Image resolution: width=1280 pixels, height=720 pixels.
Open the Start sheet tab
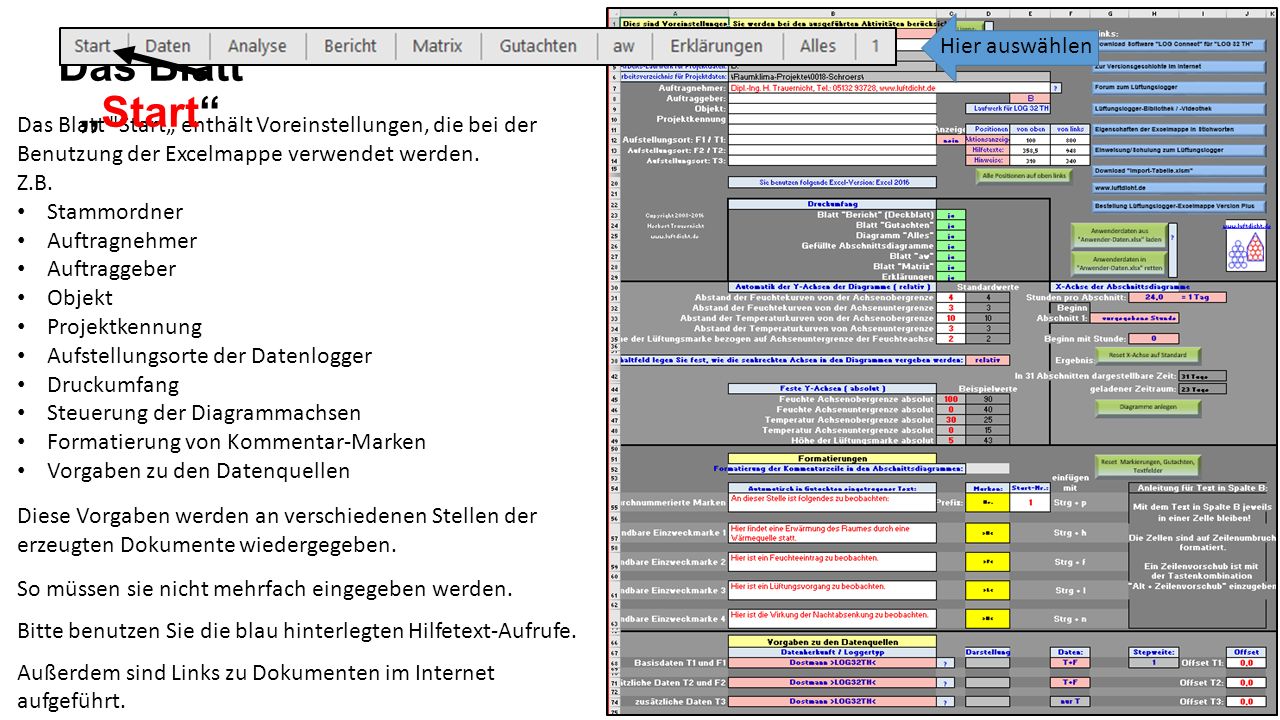point(92,46)
